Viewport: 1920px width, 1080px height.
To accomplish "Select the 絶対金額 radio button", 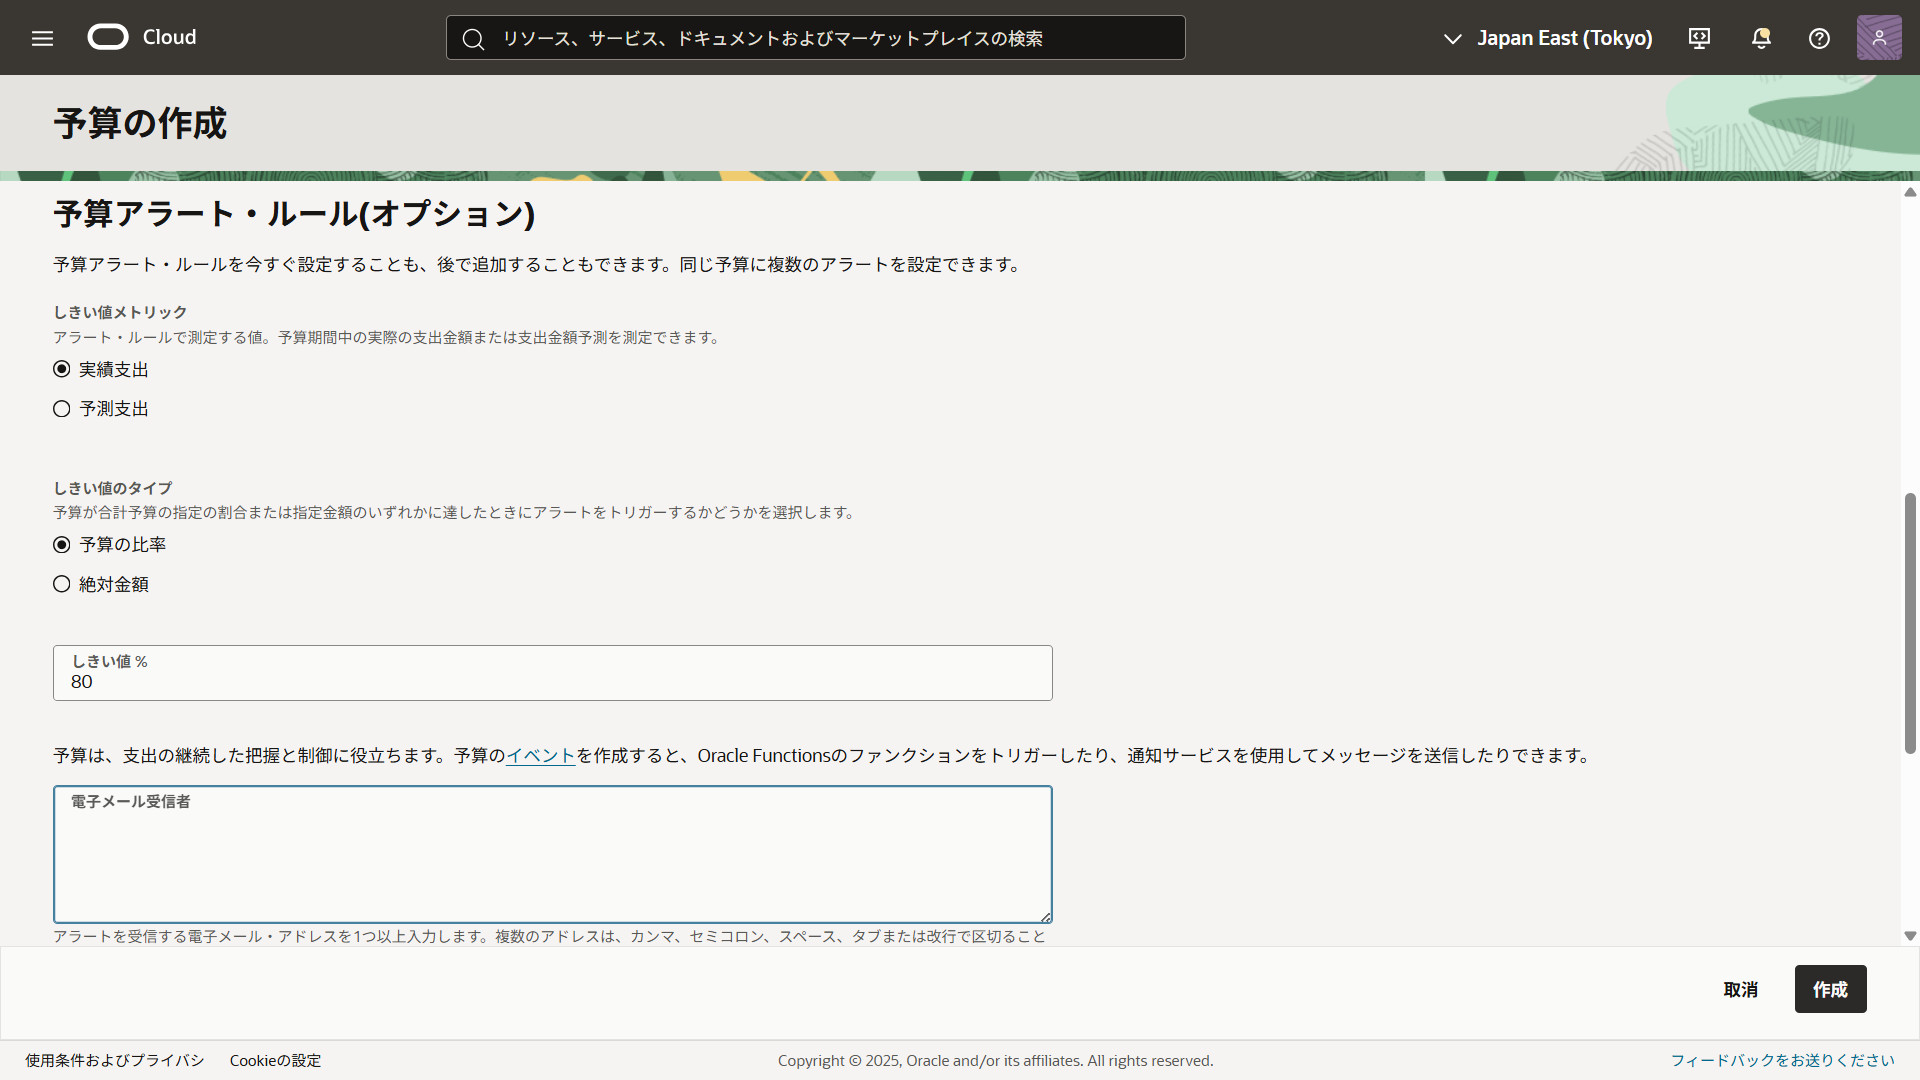I will tap(62, 584).
